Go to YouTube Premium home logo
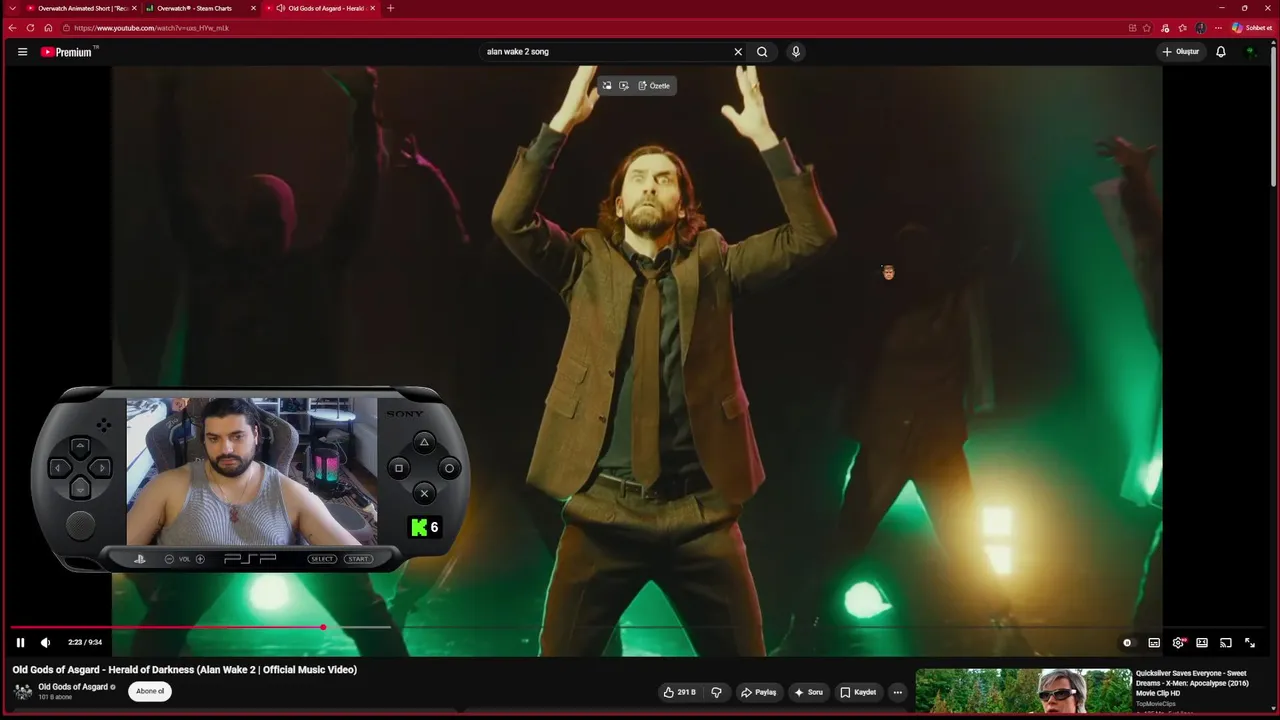 pos(68,52)
